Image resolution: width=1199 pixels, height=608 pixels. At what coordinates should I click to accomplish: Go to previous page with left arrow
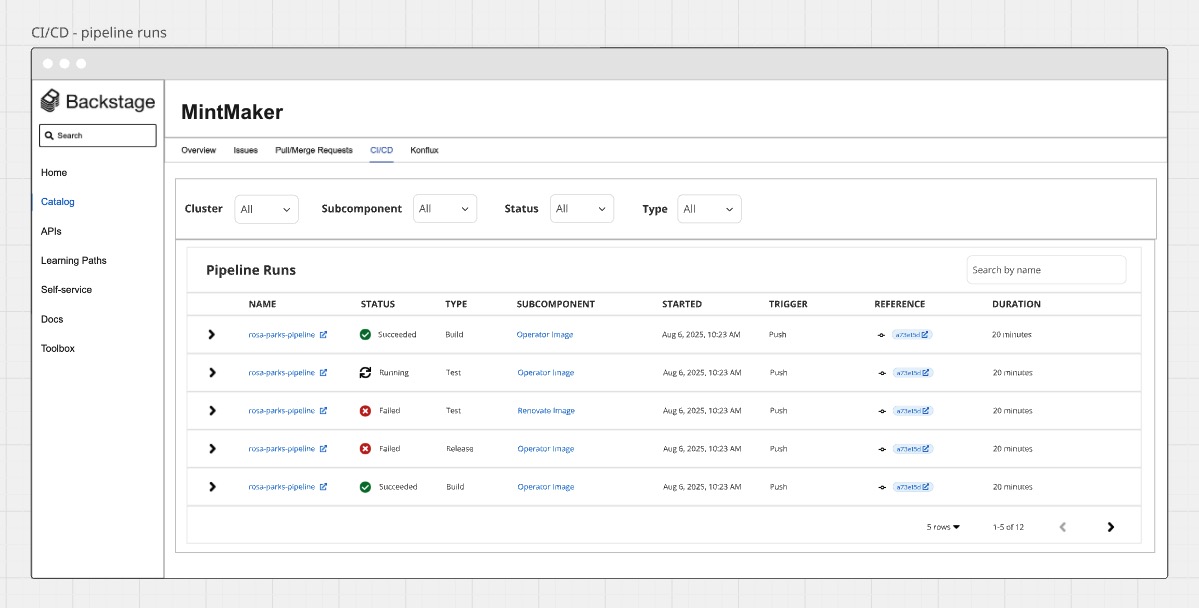point(1063,527)
